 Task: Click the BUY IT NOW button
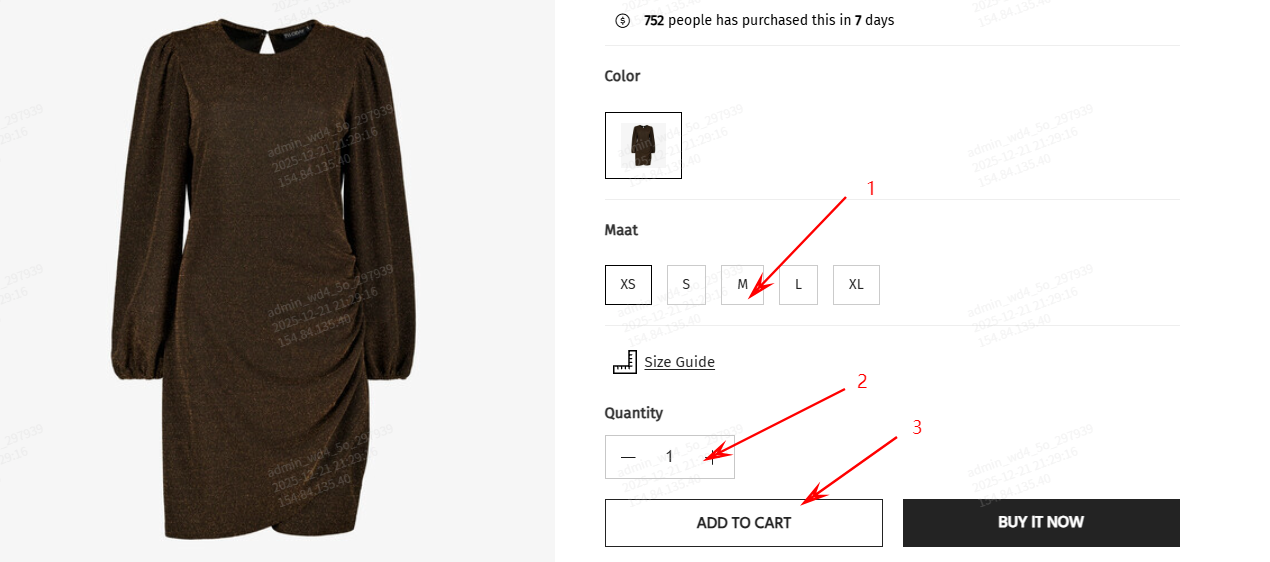[1041, 522]
